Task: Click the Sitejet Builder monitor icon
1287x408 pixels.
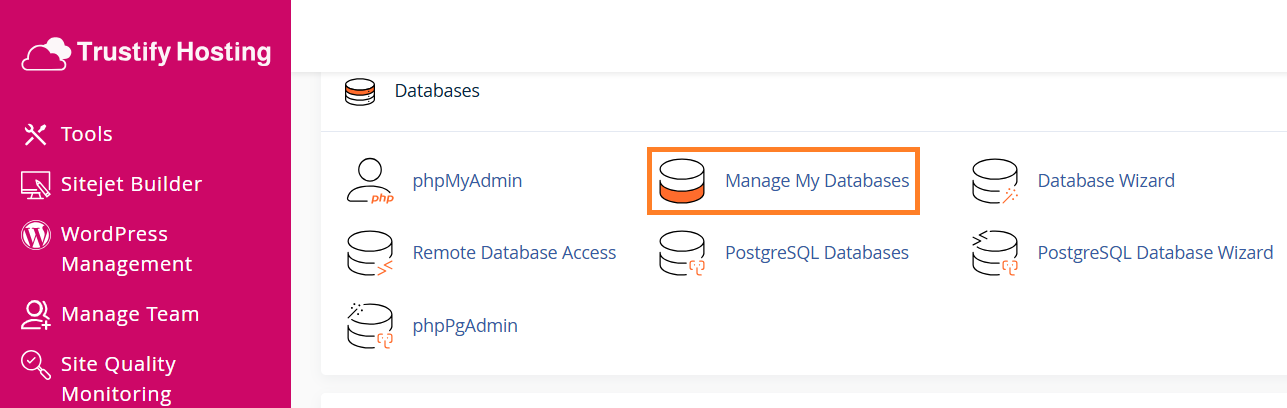Action: pos(36,184)
